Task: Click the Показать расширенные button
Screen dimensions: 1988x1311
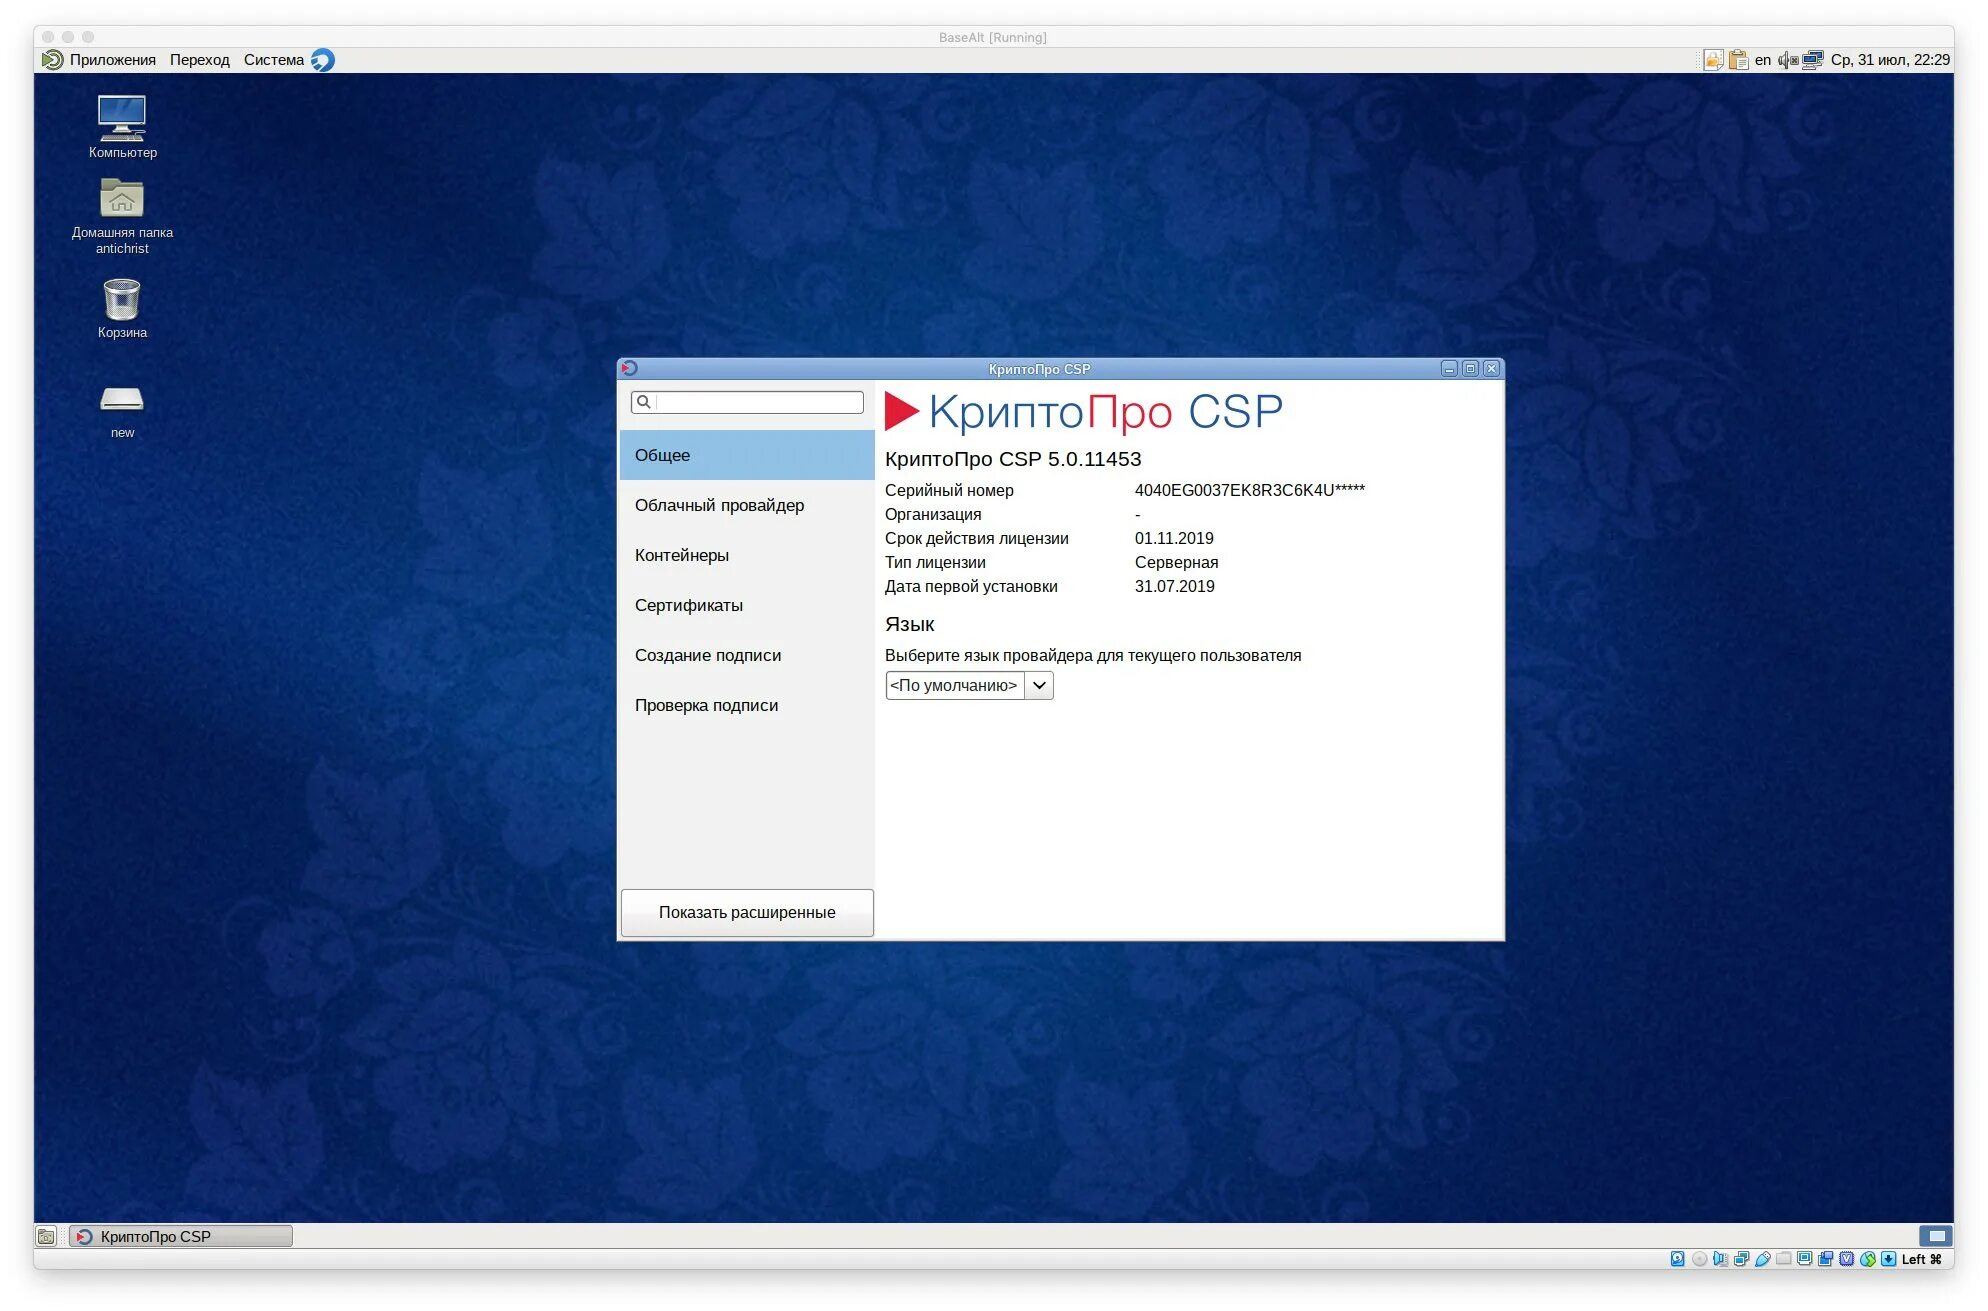Action: (747, 912)
